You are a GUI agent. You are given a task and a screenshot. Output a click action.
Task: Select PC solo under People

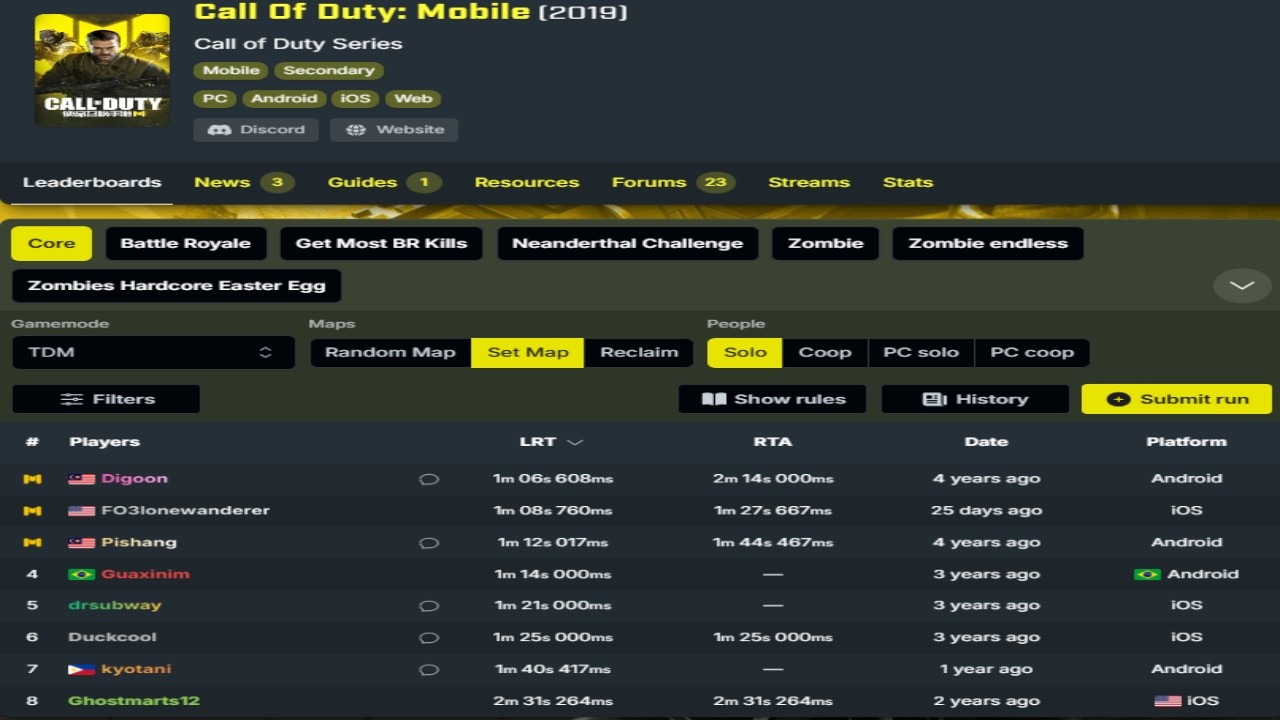coord(921,352)
